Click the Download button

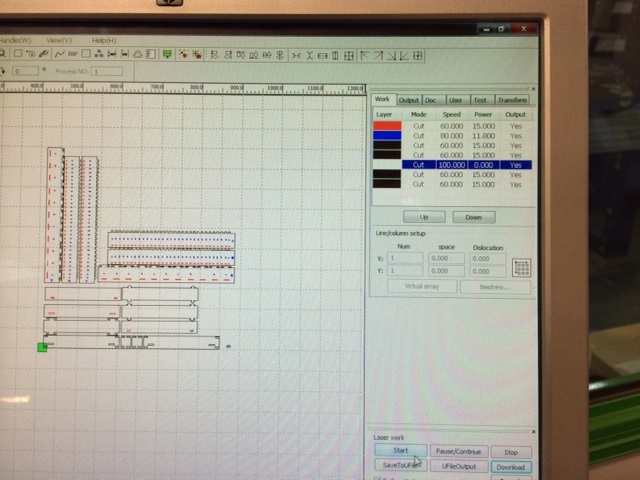[511, 467]
